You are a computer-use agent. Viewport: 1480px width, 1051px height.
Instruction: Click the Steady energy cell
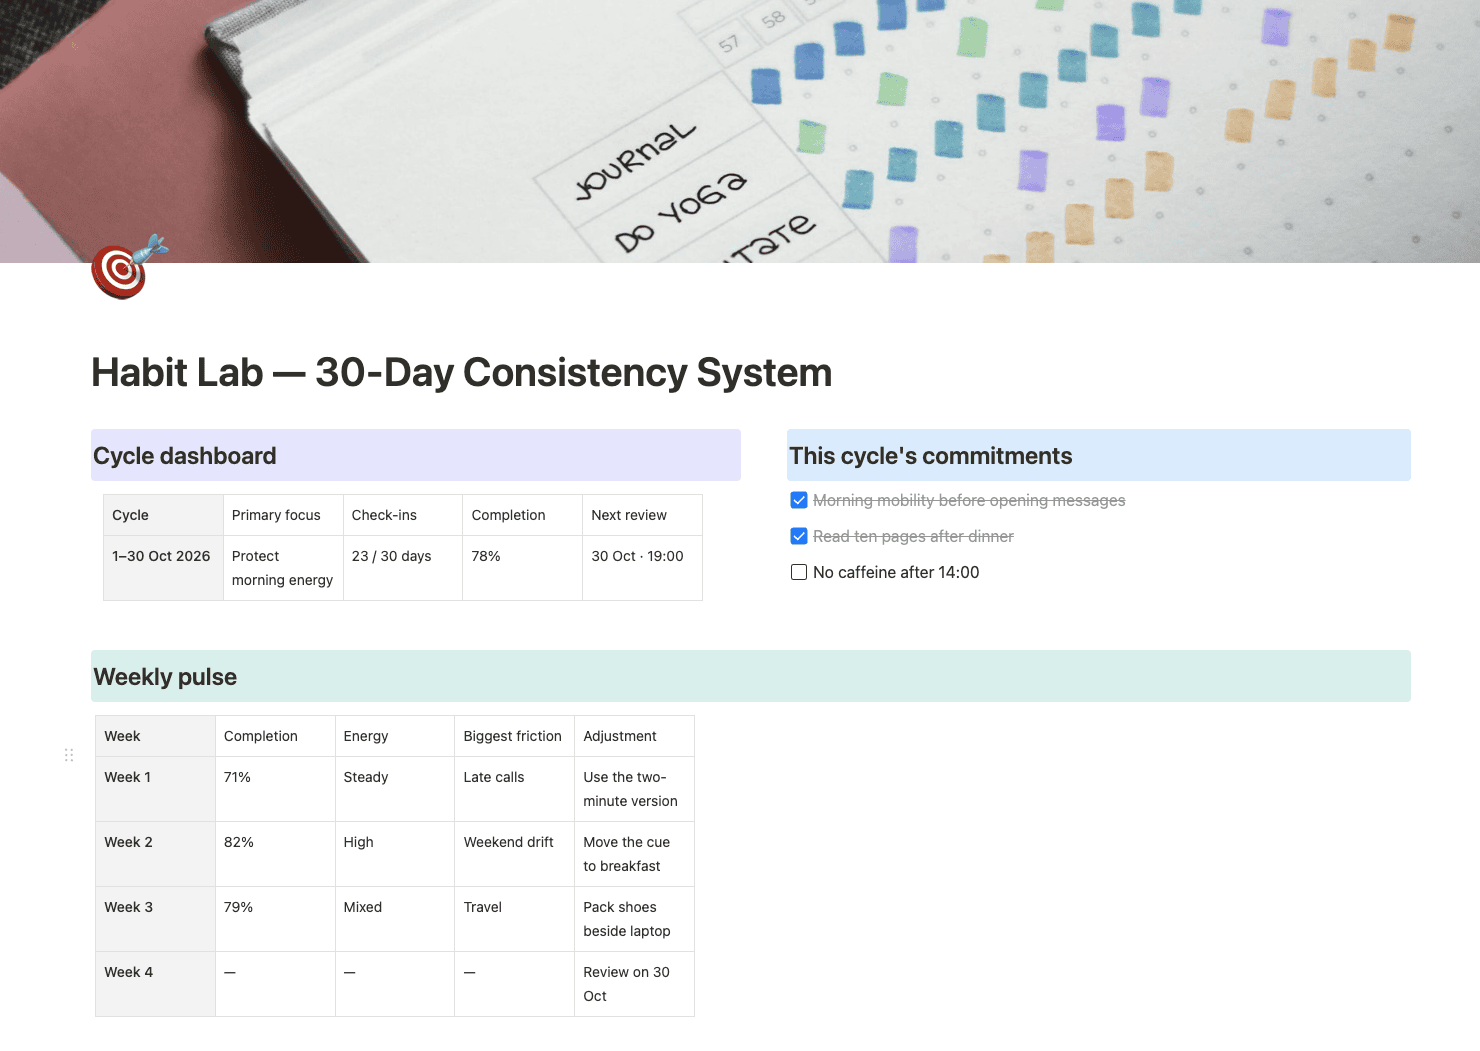[395, 789]
